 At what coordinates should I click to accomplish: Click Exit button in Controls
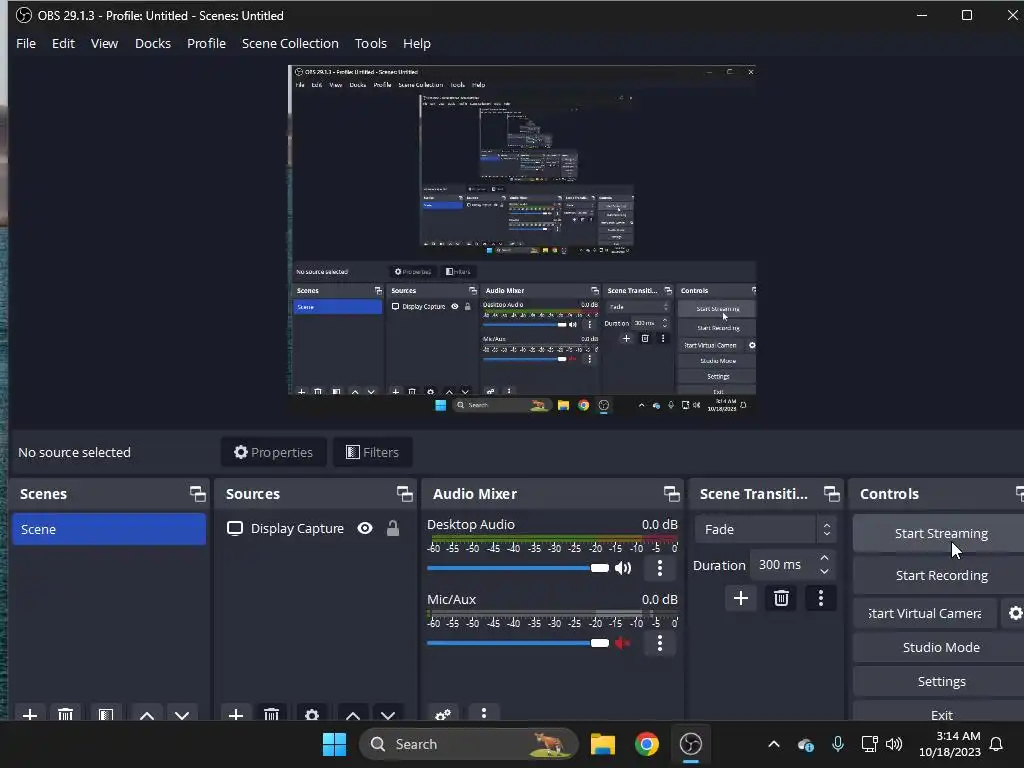pyautogui.click(x=940, y=713)
